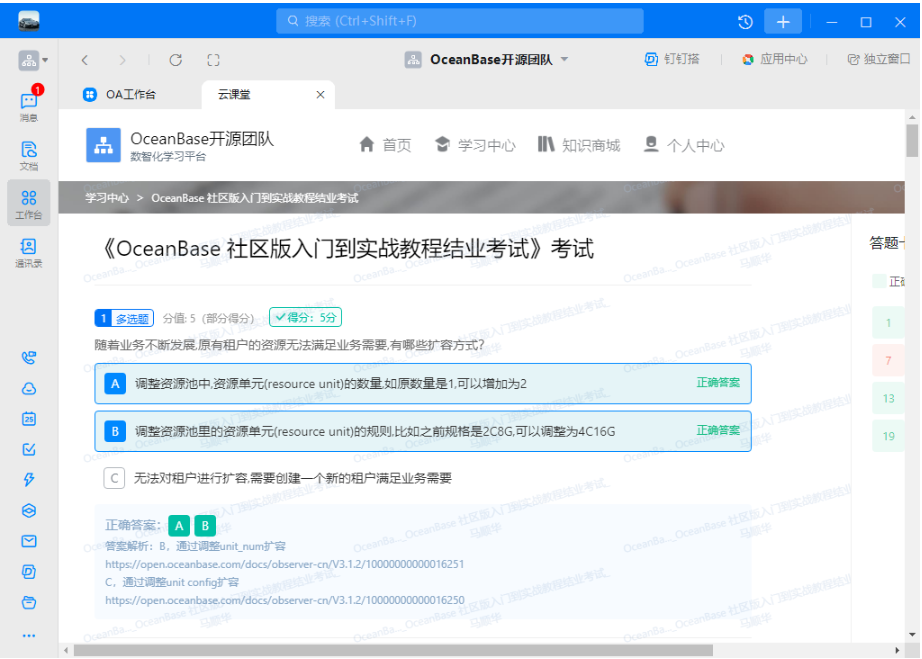Viewport: 922px width, 659px height.
Task: Expand the OceanBase开源团队 title dropdown arrow
Action: pos(564,59)
